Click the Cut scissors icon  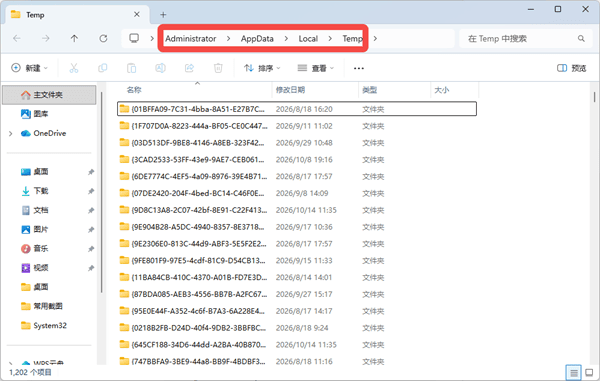74,68
